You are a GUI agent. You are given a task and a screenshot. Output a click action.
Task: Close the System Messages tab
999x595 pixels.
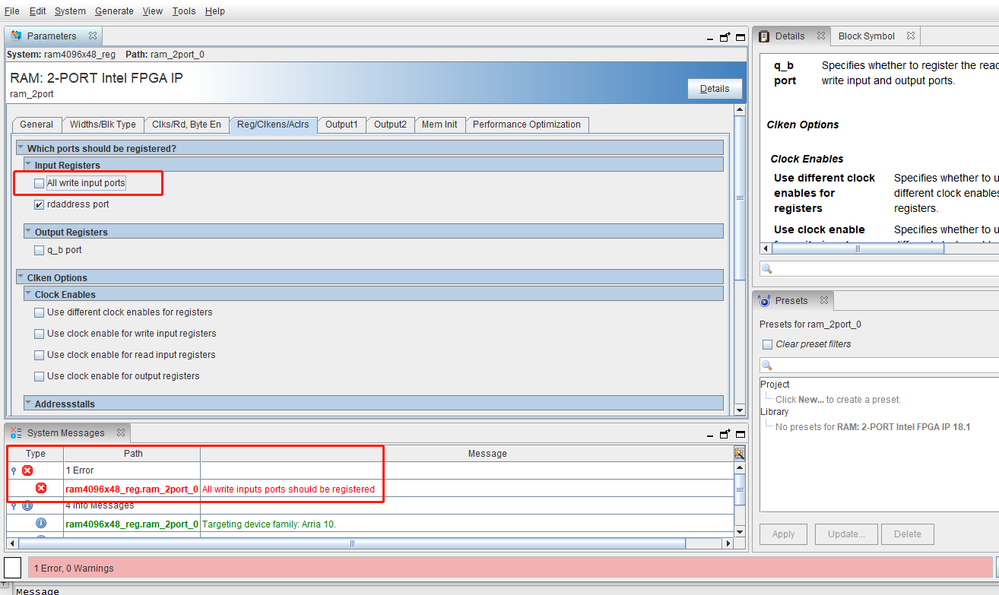click(120, 433)
